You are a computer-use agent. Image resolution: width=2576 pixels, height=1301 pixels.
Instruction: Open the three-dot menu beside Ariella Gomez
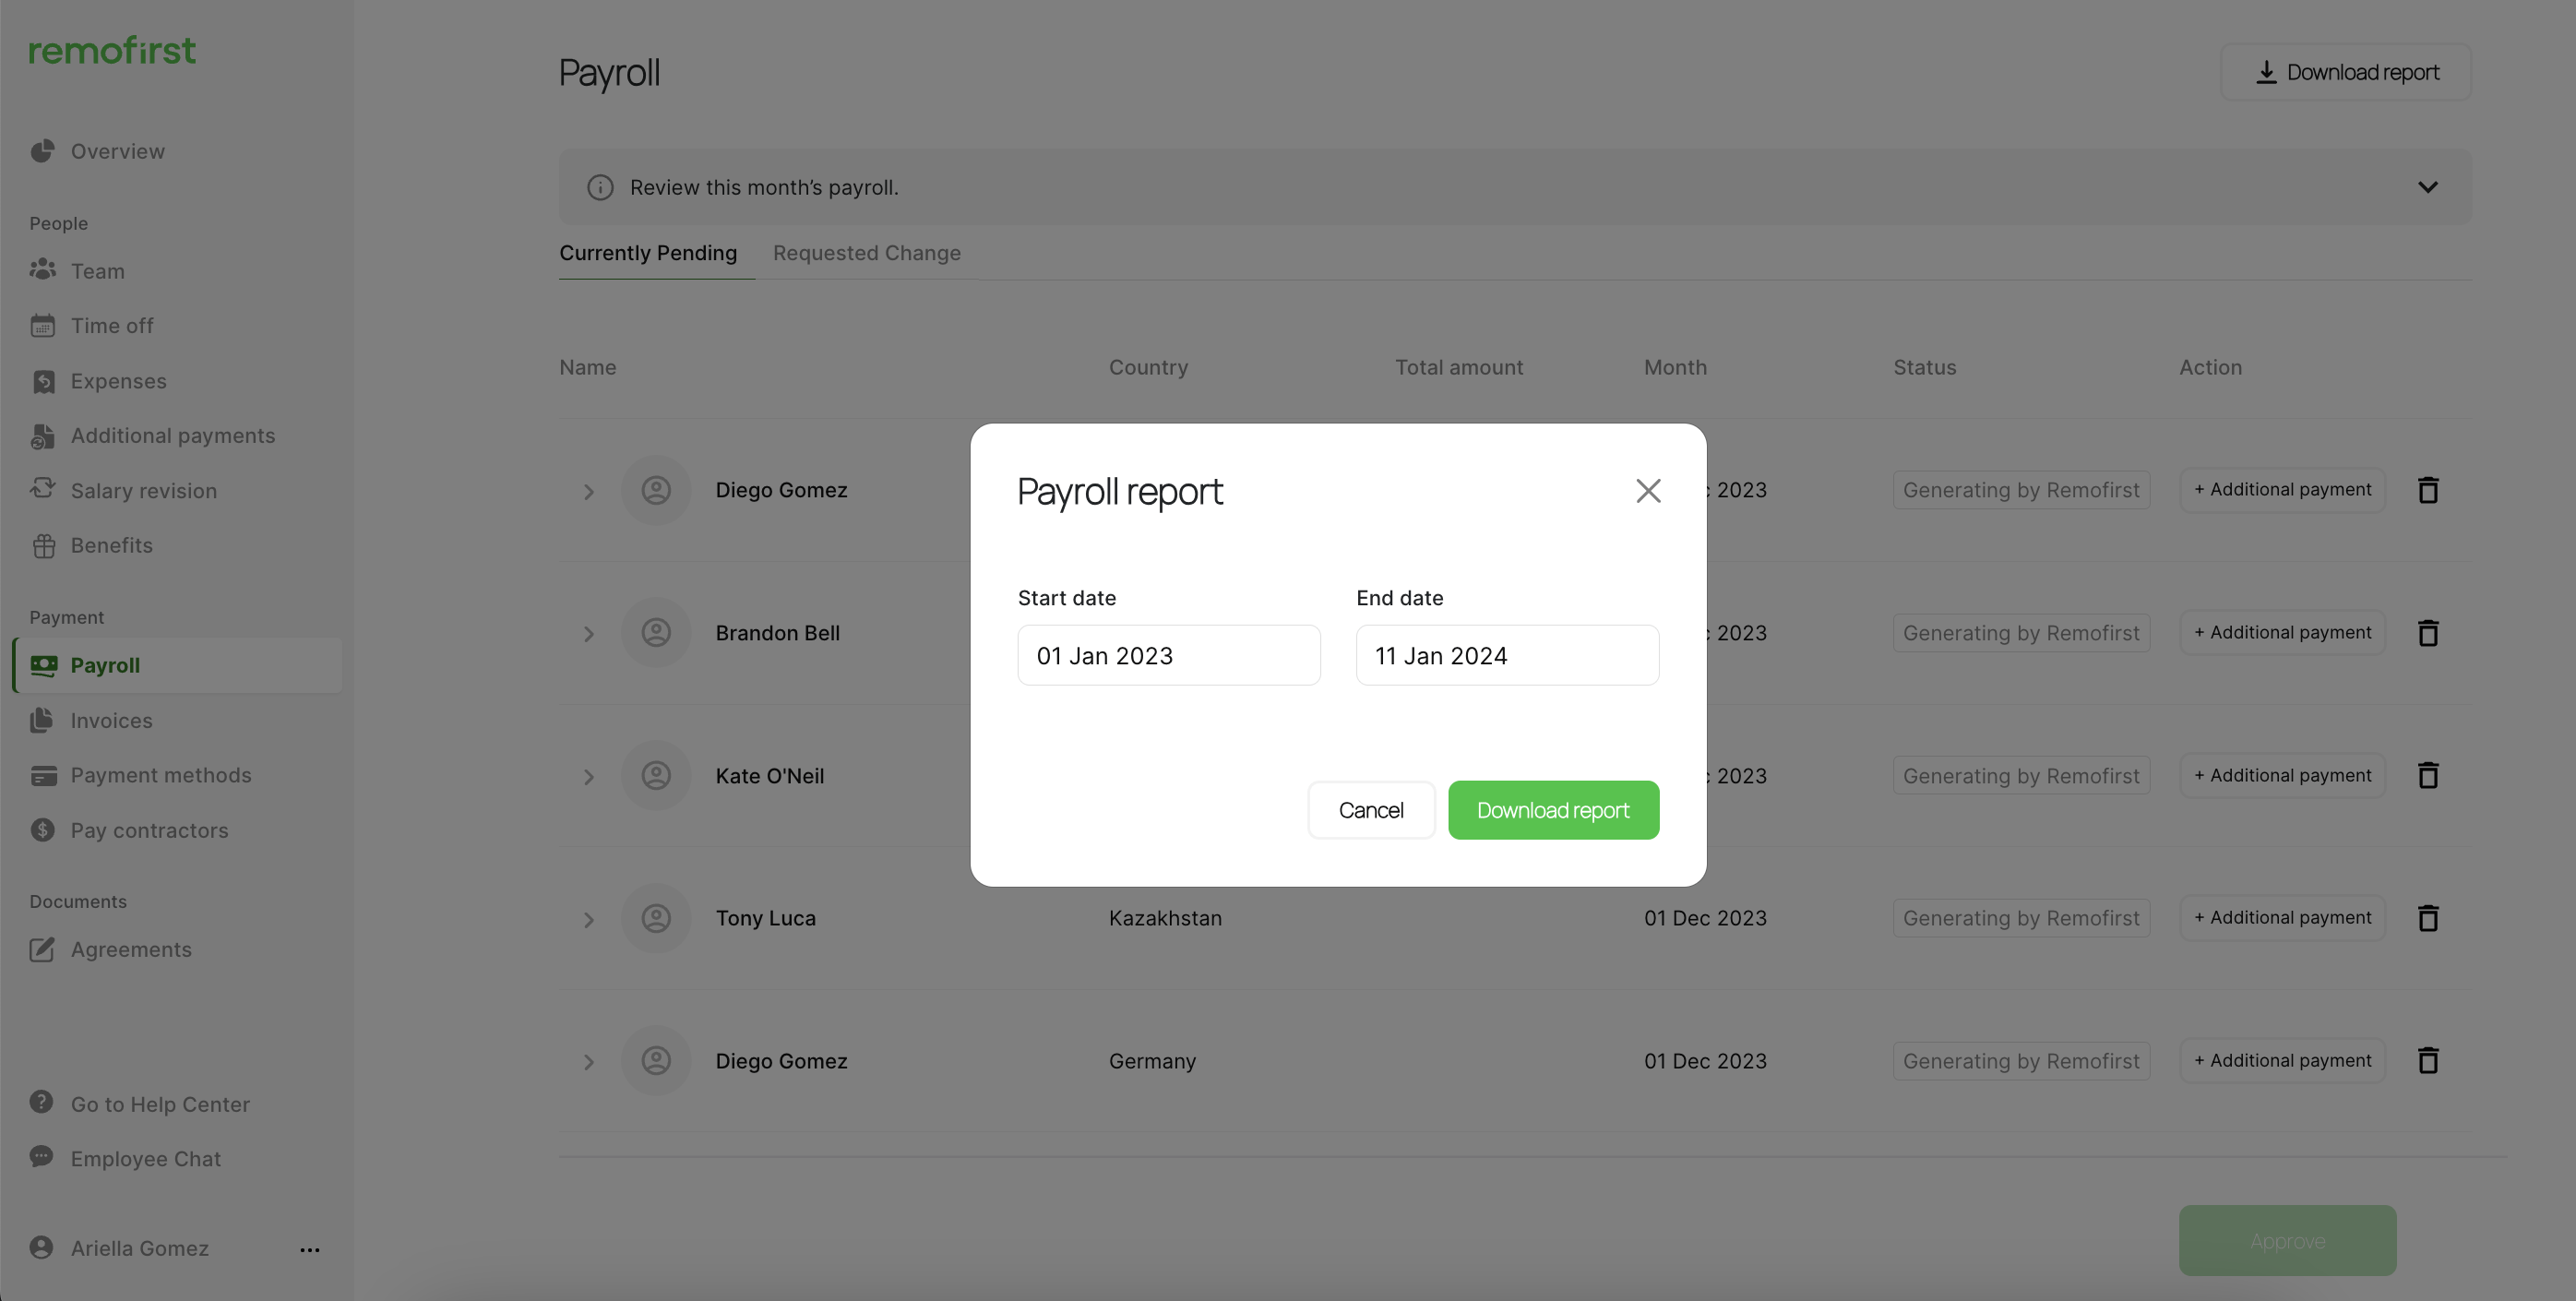tap(310, 1249)
